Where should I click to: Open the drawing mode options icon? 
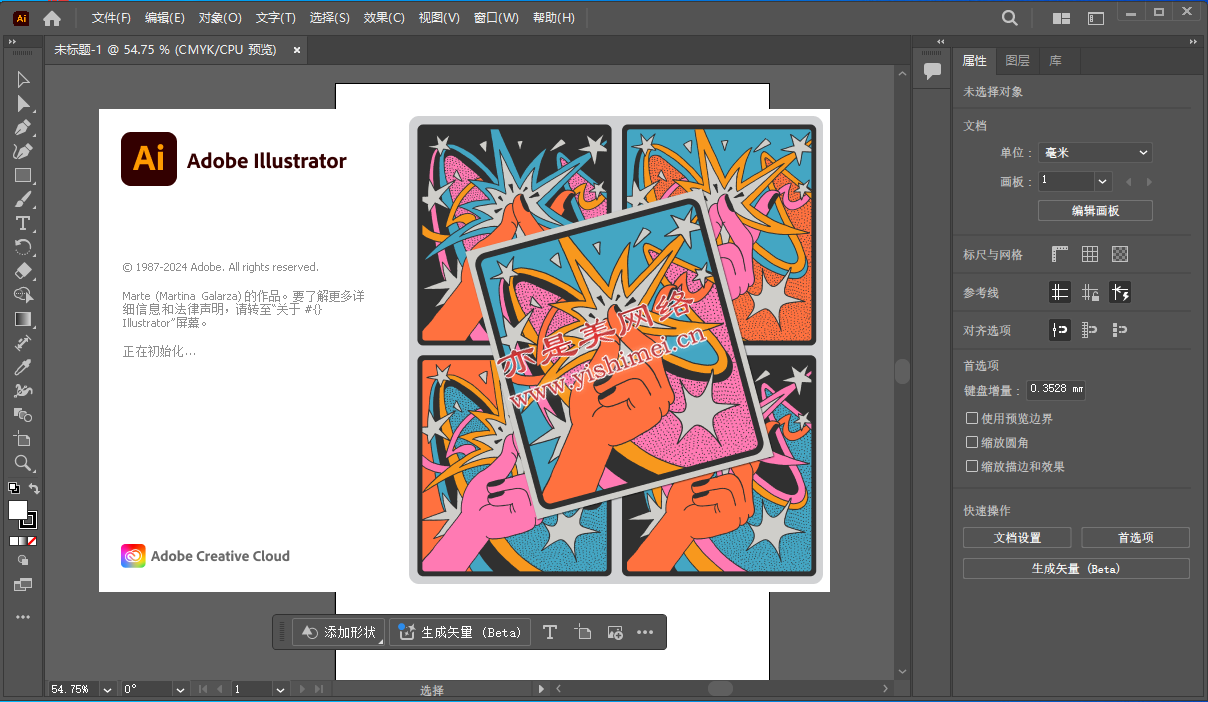coord(23,561)
